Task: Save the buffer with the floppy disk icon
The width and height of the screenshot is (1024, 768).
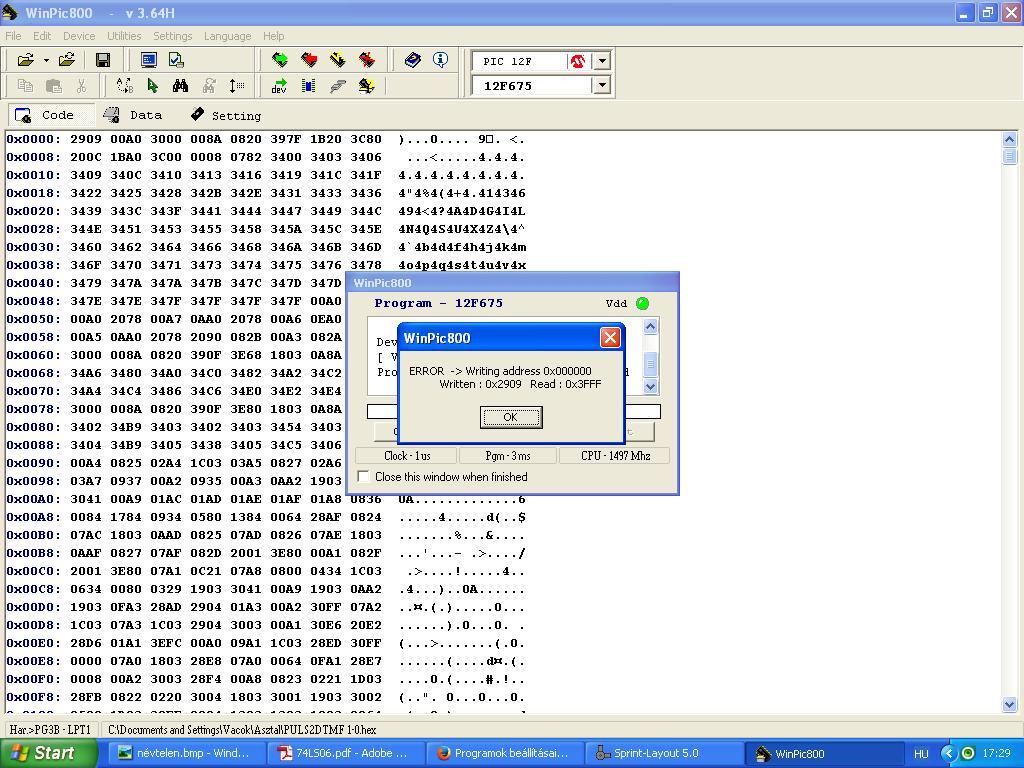Action: point(103,60)
